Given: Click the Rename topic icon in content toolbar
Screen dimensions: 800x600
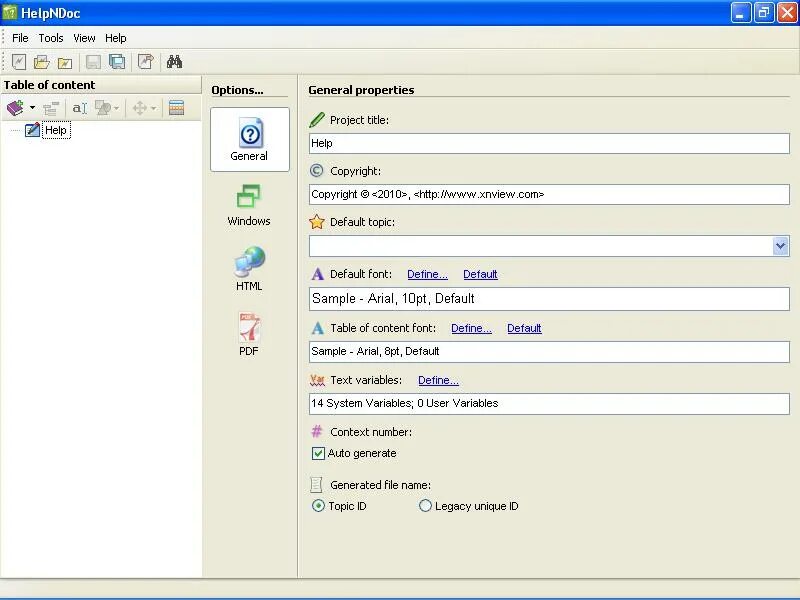Looking at the screenshot, I should click(80, 108).
